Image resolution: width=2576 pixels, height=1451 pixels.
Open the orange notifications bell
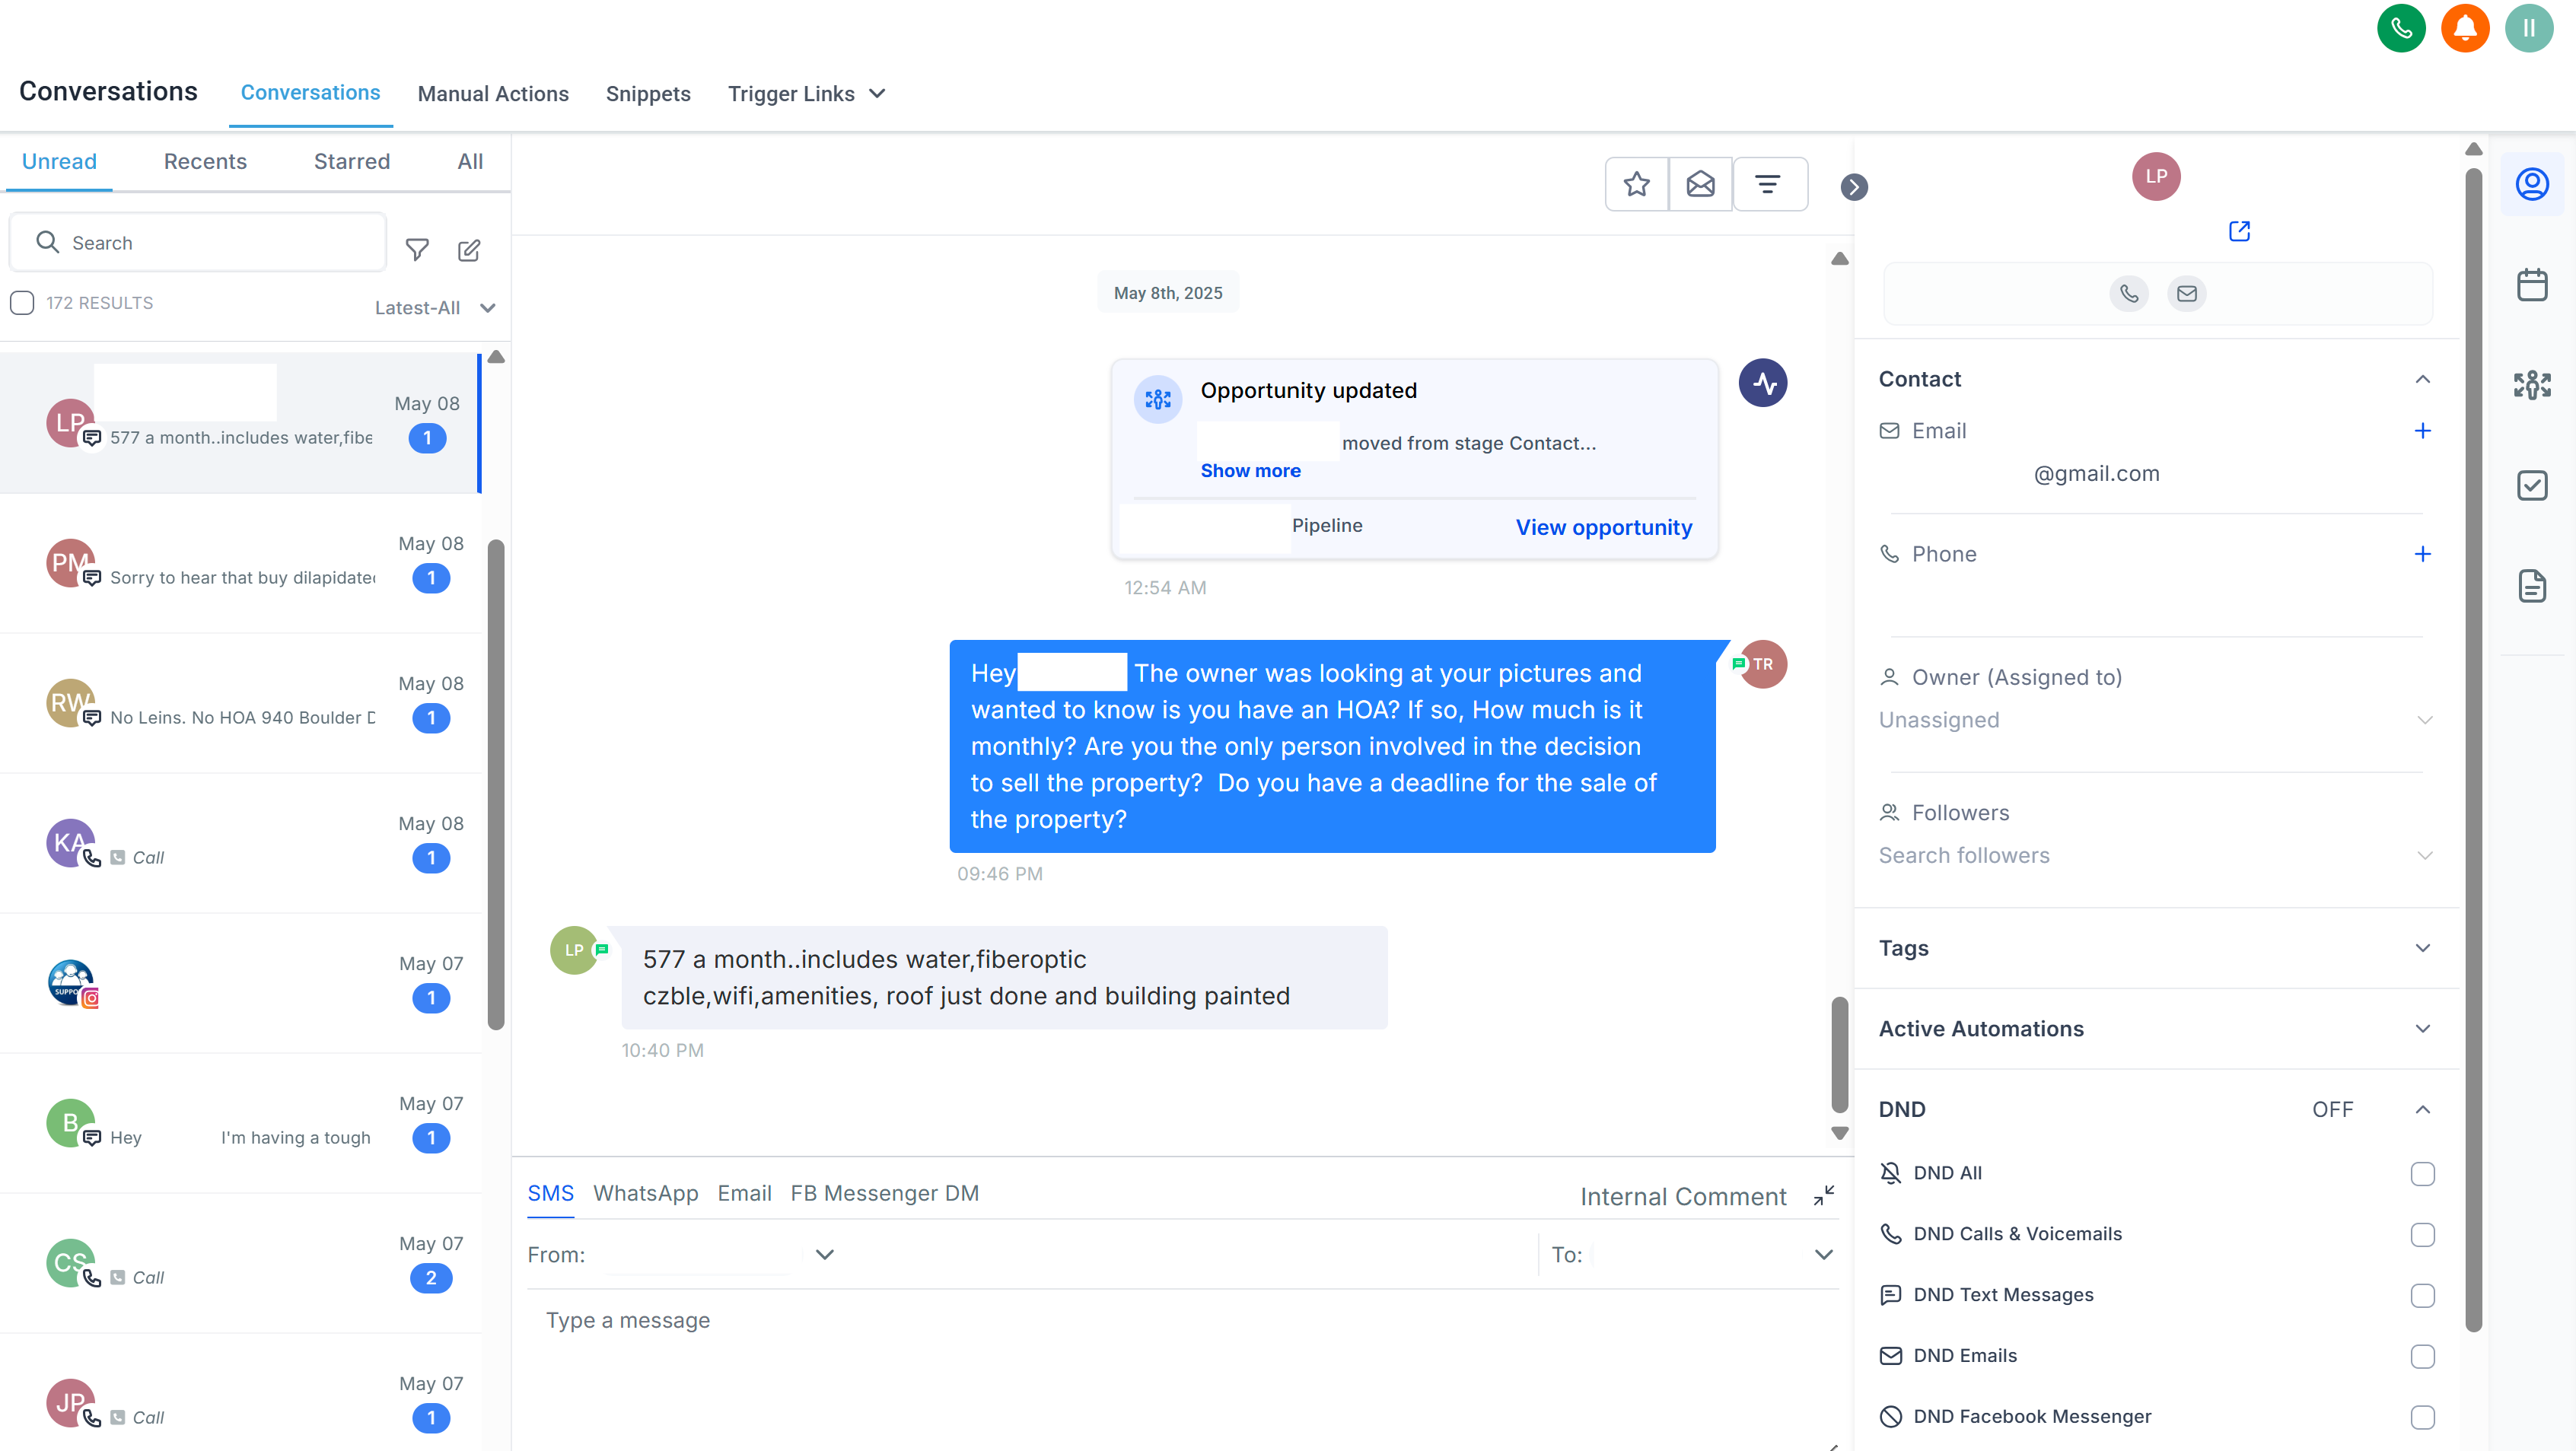(x=2464, y=28)
